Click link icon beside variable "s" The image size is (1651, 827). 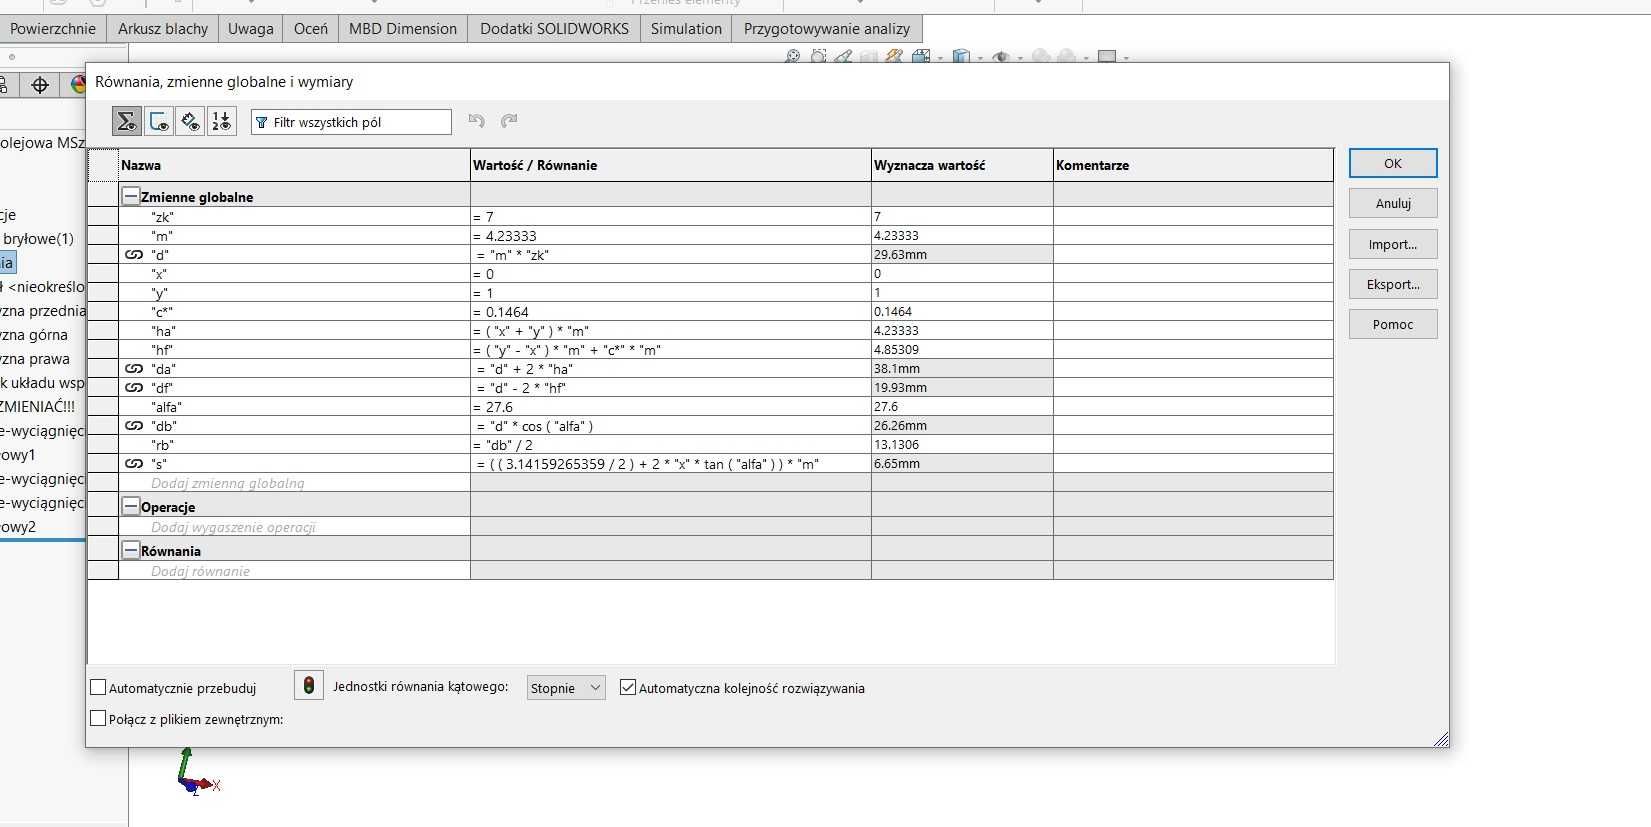coord(134,464)
